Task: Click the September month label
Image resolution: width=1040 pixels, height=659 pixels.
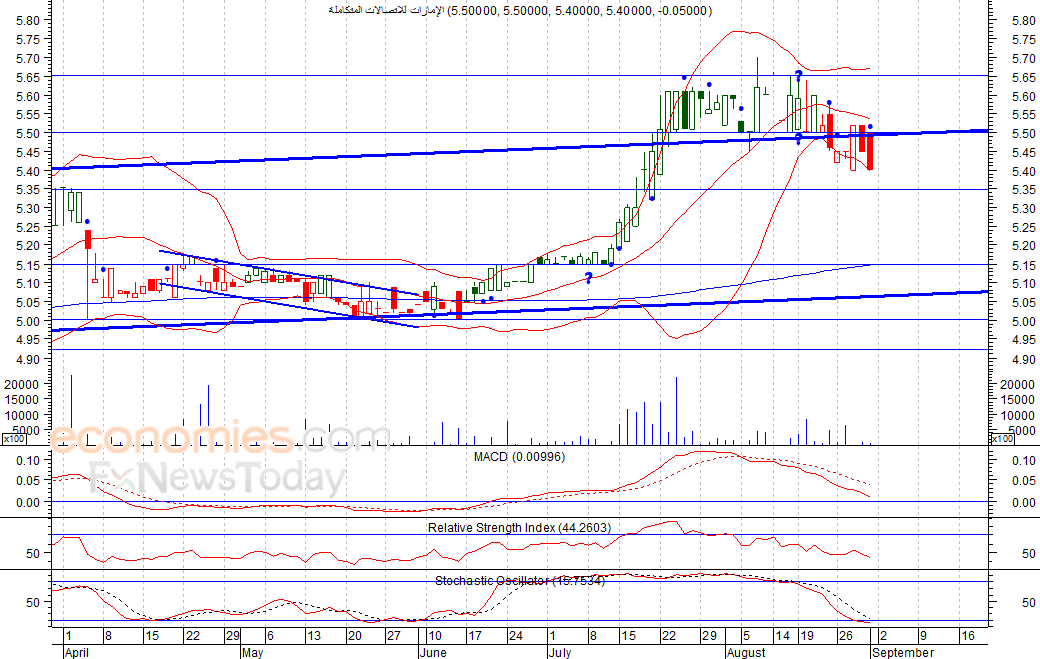Action: click(903, 652)
